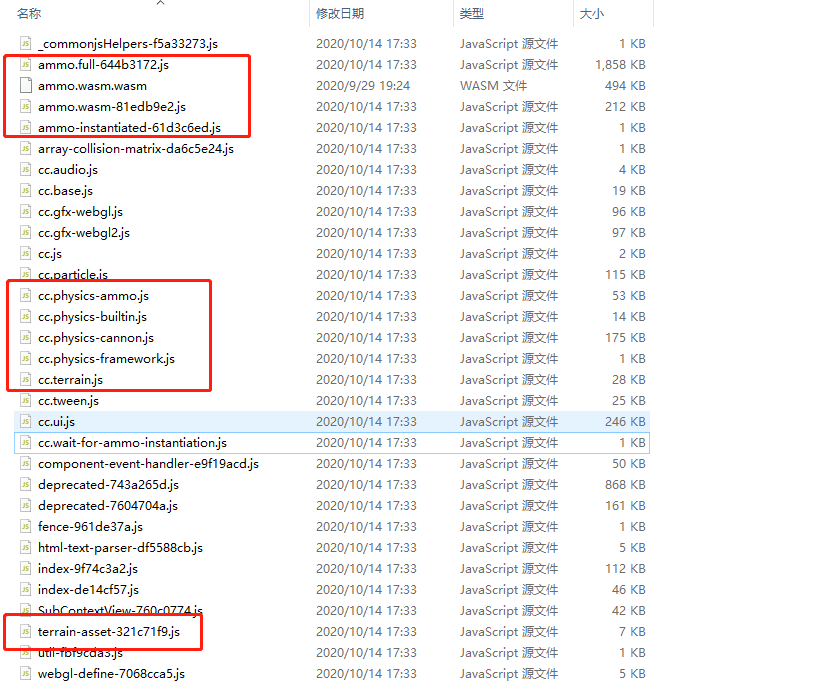Select the file cc.physics-builtin.js

[92, 317]
